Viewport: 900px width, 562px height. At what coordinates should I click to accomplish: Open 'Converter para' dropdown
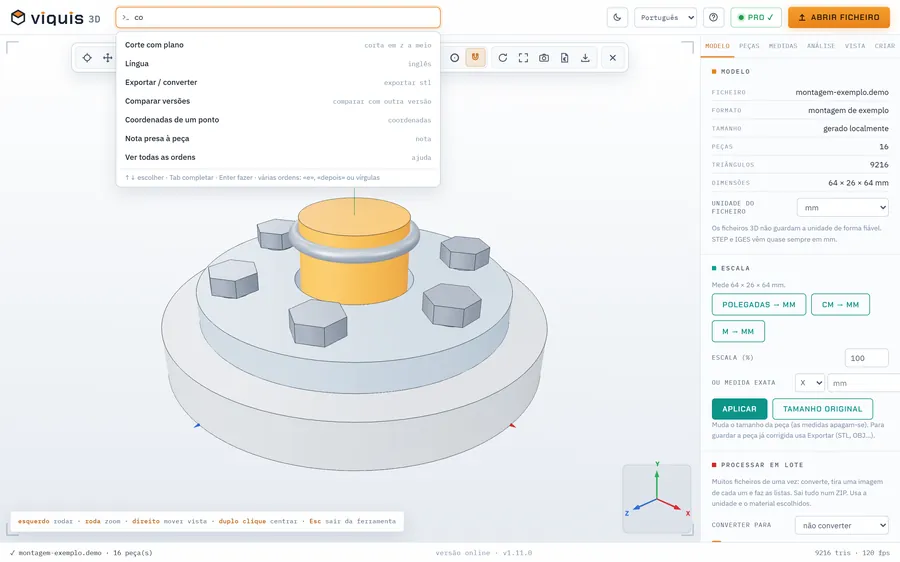[x=843, y=525]
